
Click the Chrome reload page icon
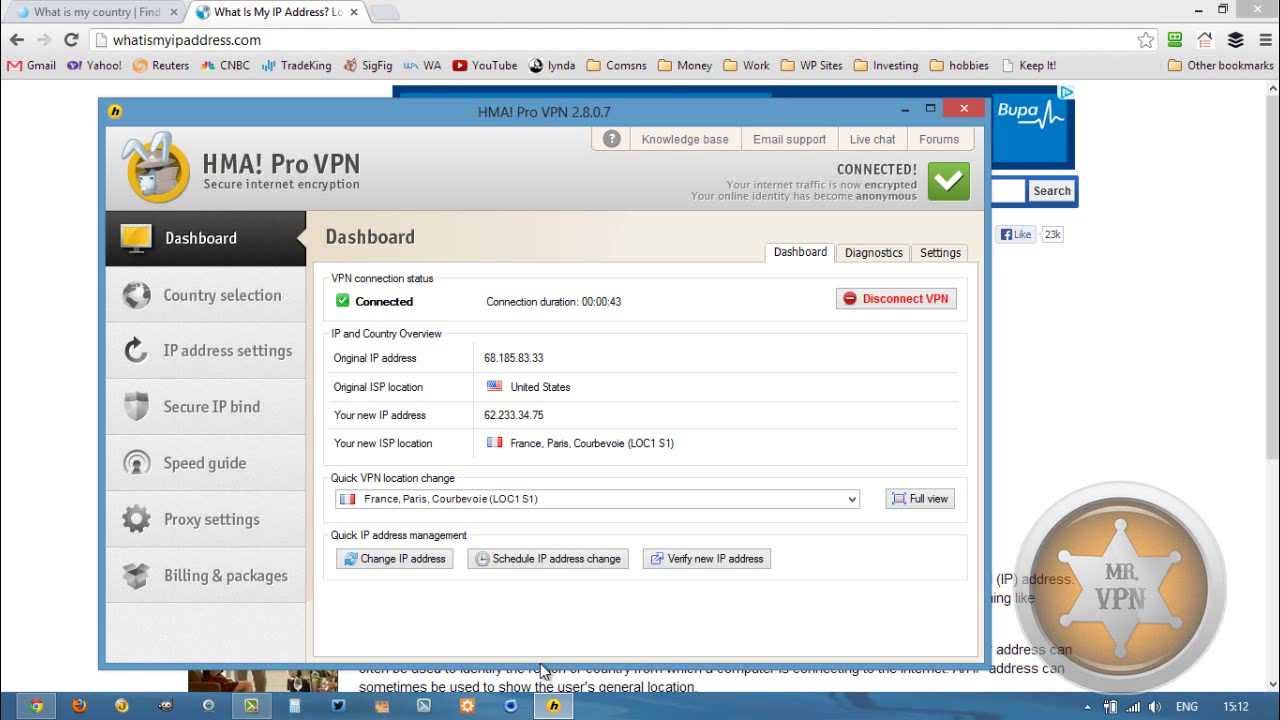pos(71,40)
